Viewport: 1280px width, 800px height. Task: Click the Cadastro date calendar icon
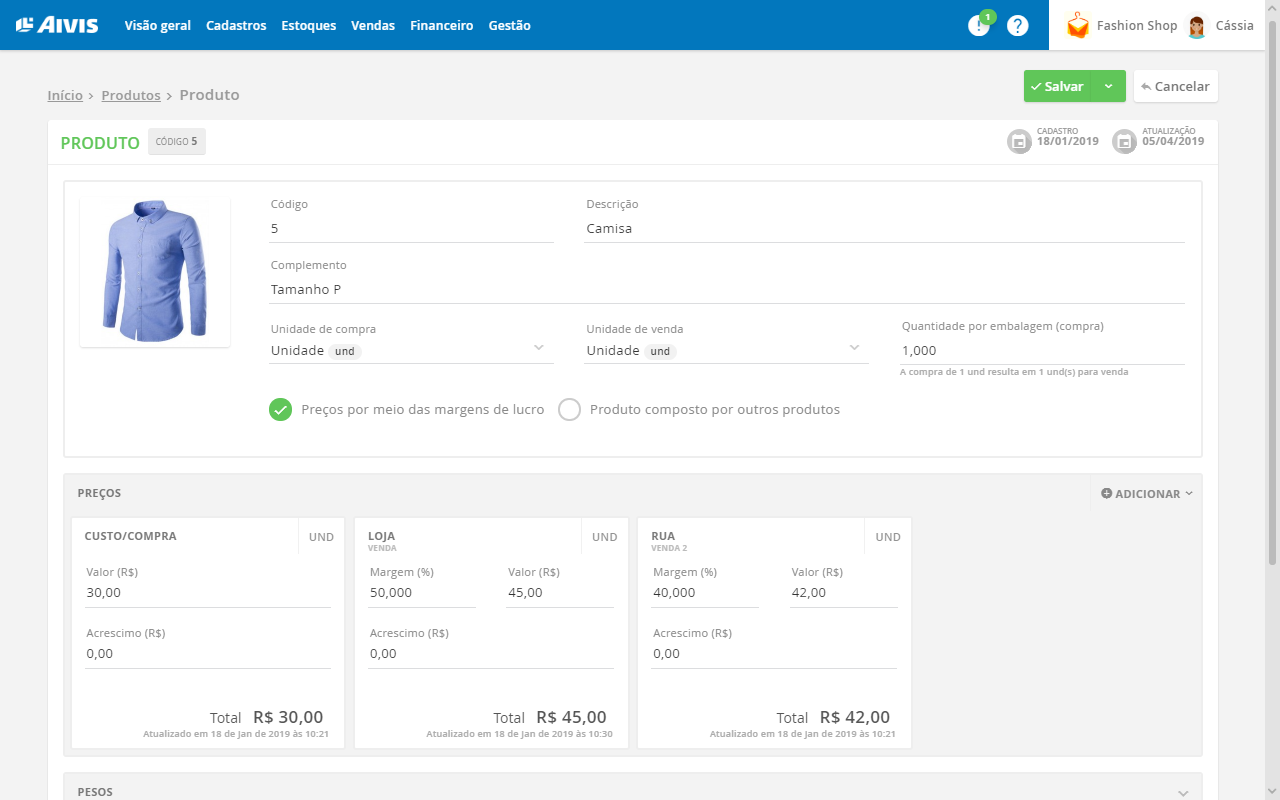[x=1019, y=141]
